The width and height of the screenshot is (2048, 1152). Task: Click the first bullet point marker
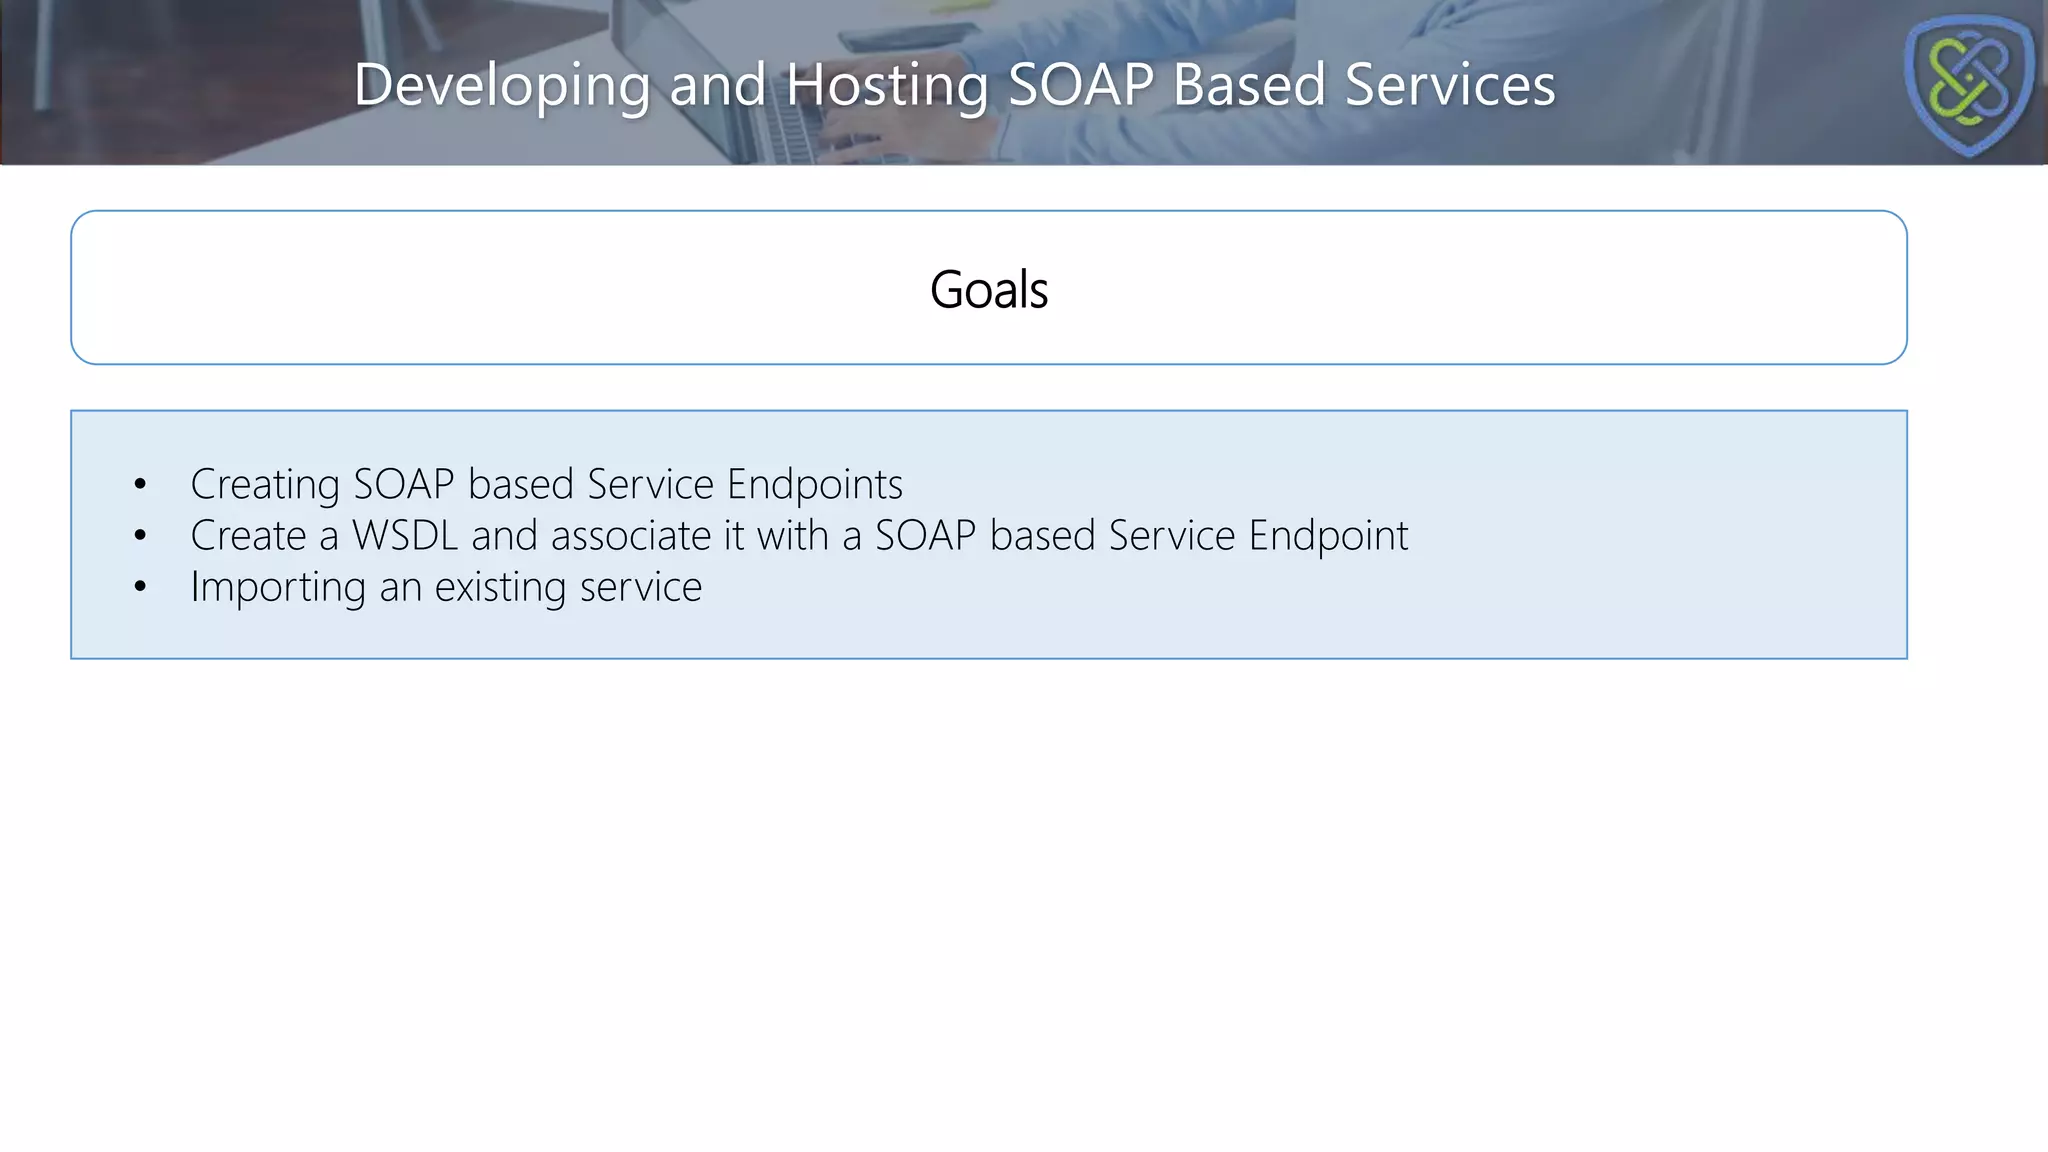point(140,485)
